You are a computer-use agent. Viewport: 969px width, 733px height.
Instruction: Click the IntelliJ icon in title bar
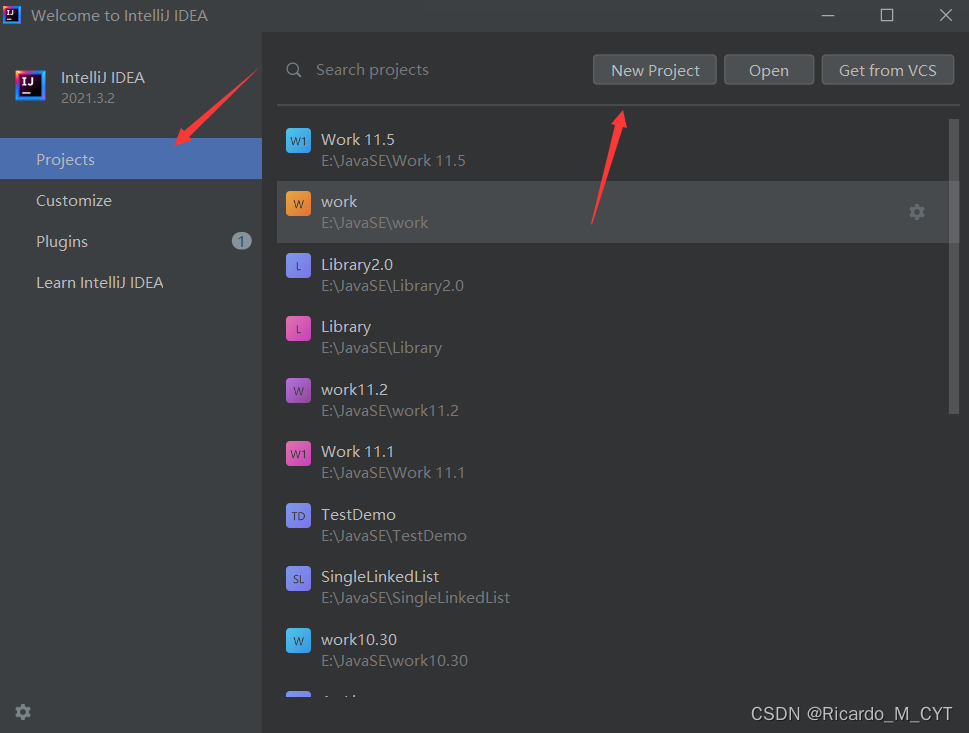click(x=11, y=15)
